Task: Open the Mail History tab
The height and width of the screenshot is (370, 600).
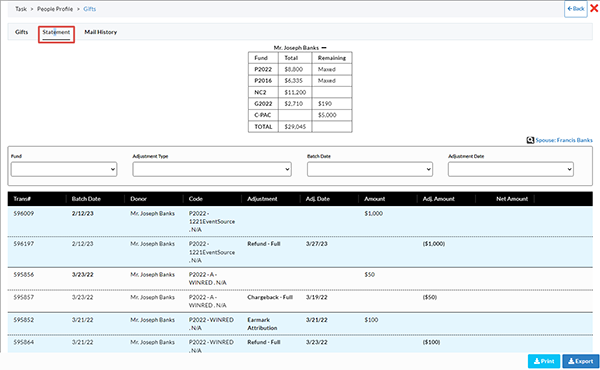Action: point(101,32)
